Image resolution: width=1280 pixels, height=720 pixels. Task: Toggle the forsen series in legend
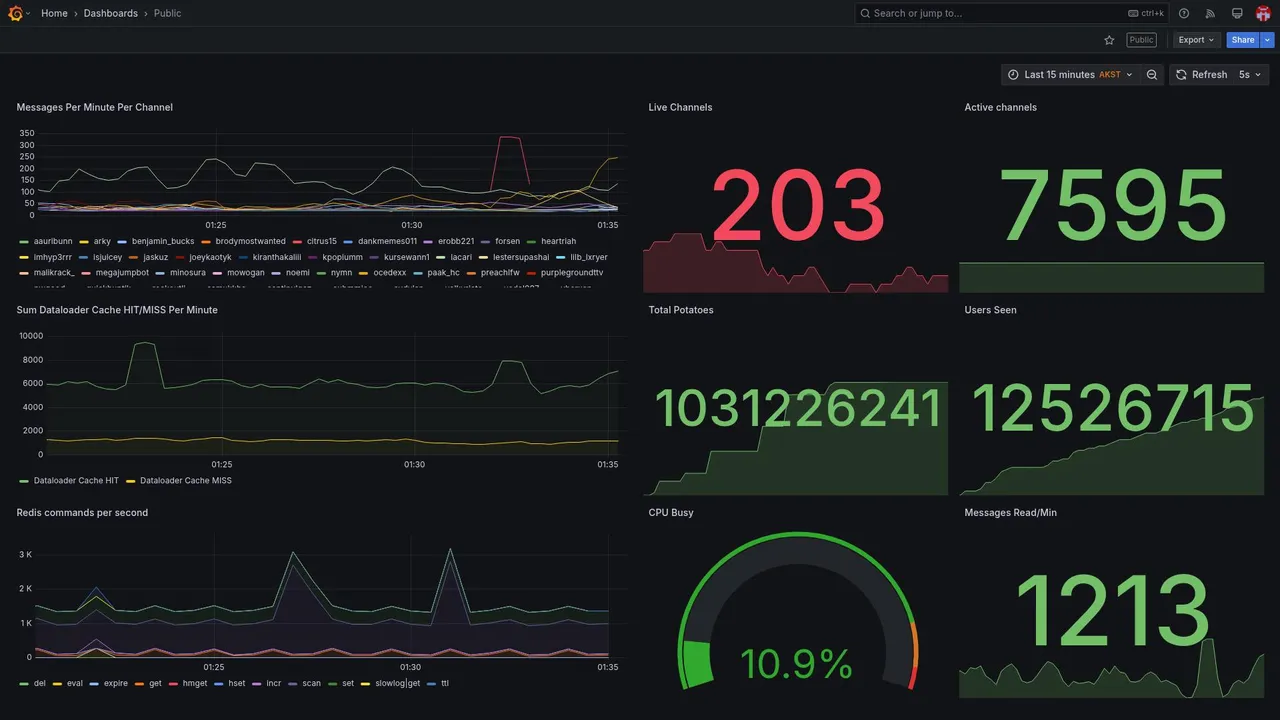[x=501, y=241]
